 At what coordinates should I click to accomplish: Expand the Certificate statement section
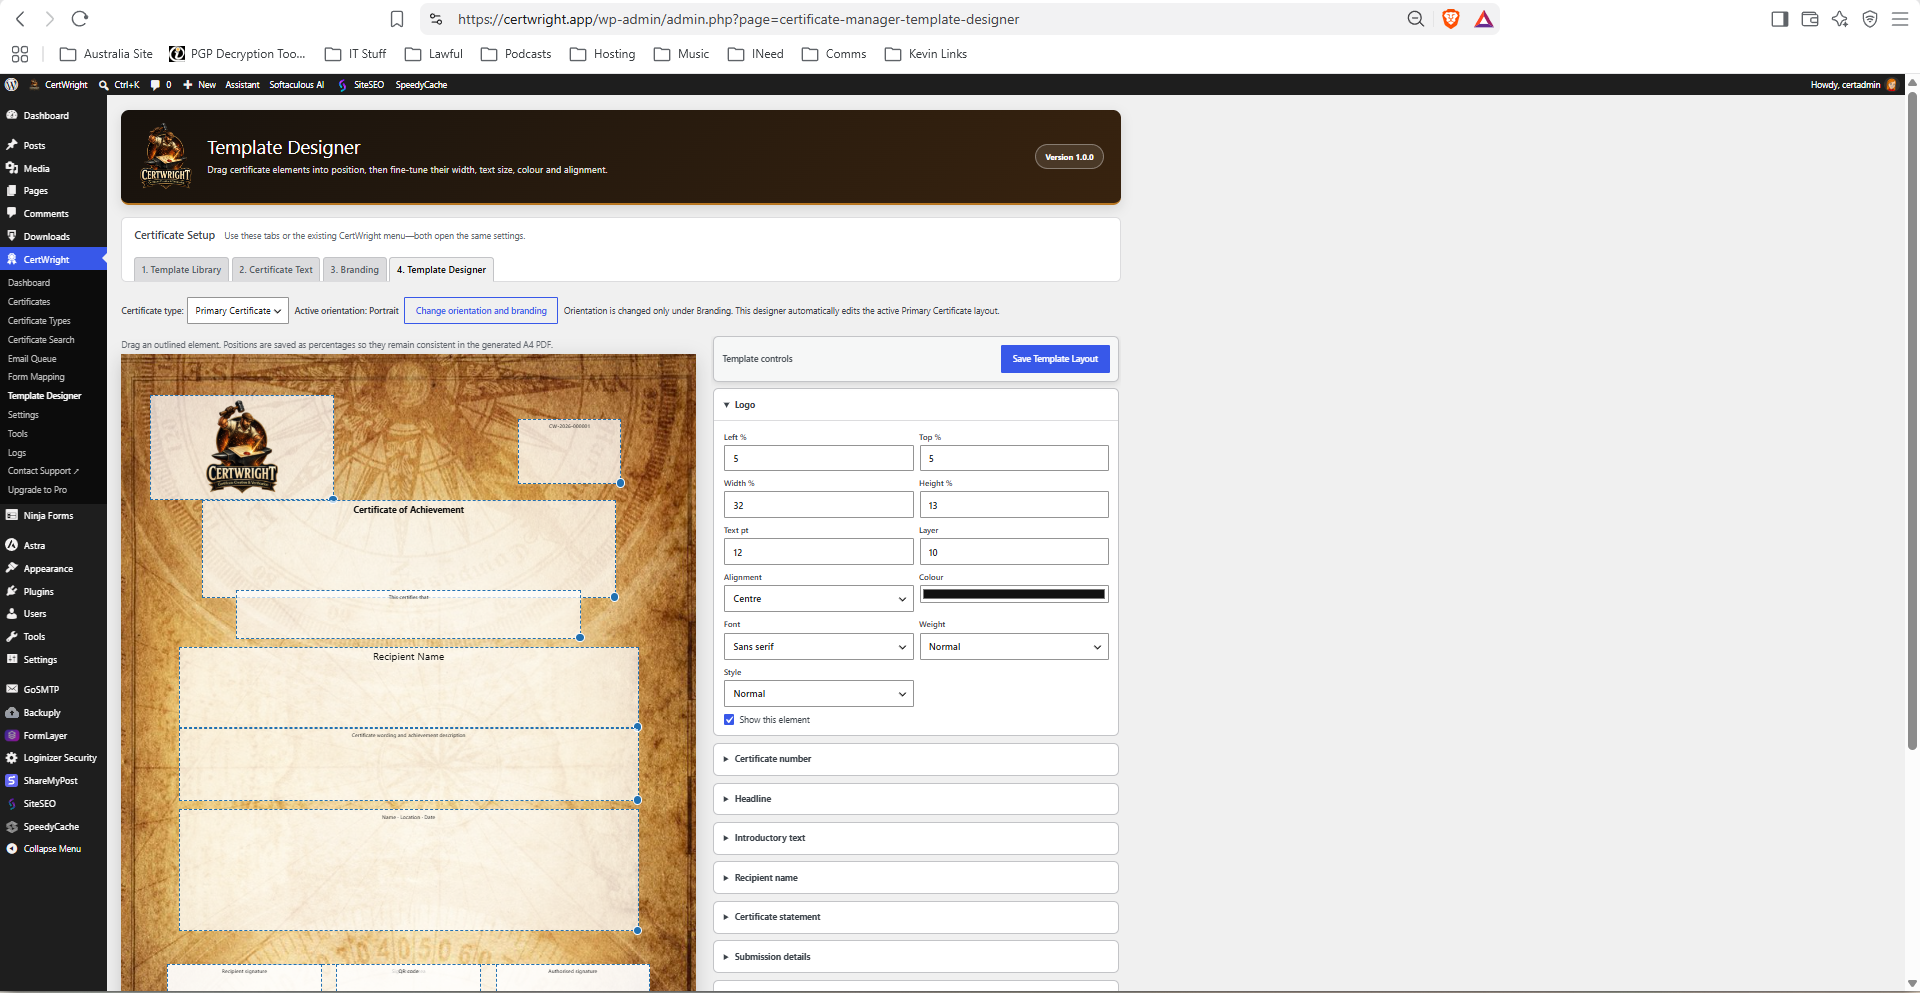pos(915,917)
